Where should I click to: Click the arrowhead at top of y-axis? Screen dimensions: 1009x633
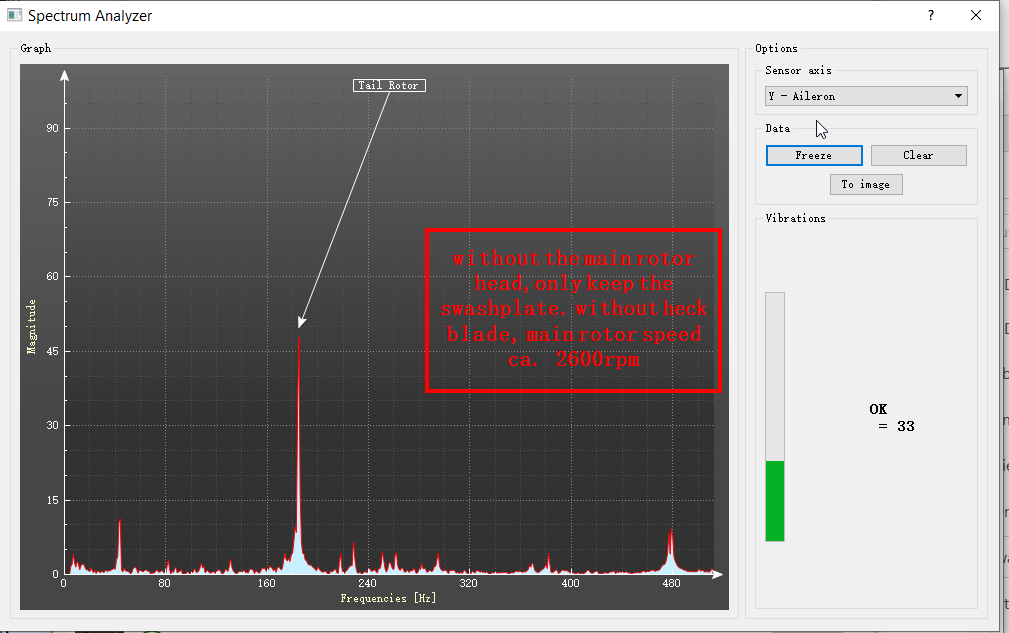[64, 75]
